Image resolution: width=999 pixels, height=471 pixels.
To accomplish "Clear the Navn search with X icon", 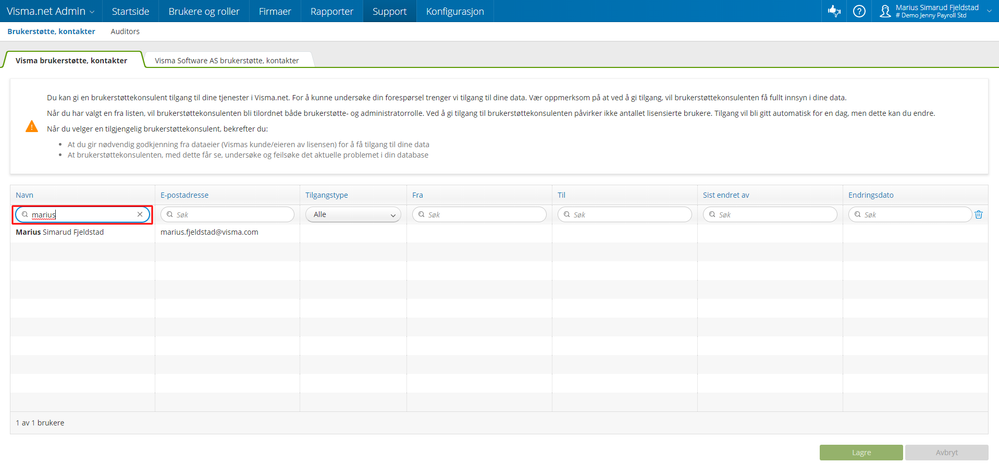I will (x=140, y=215).
